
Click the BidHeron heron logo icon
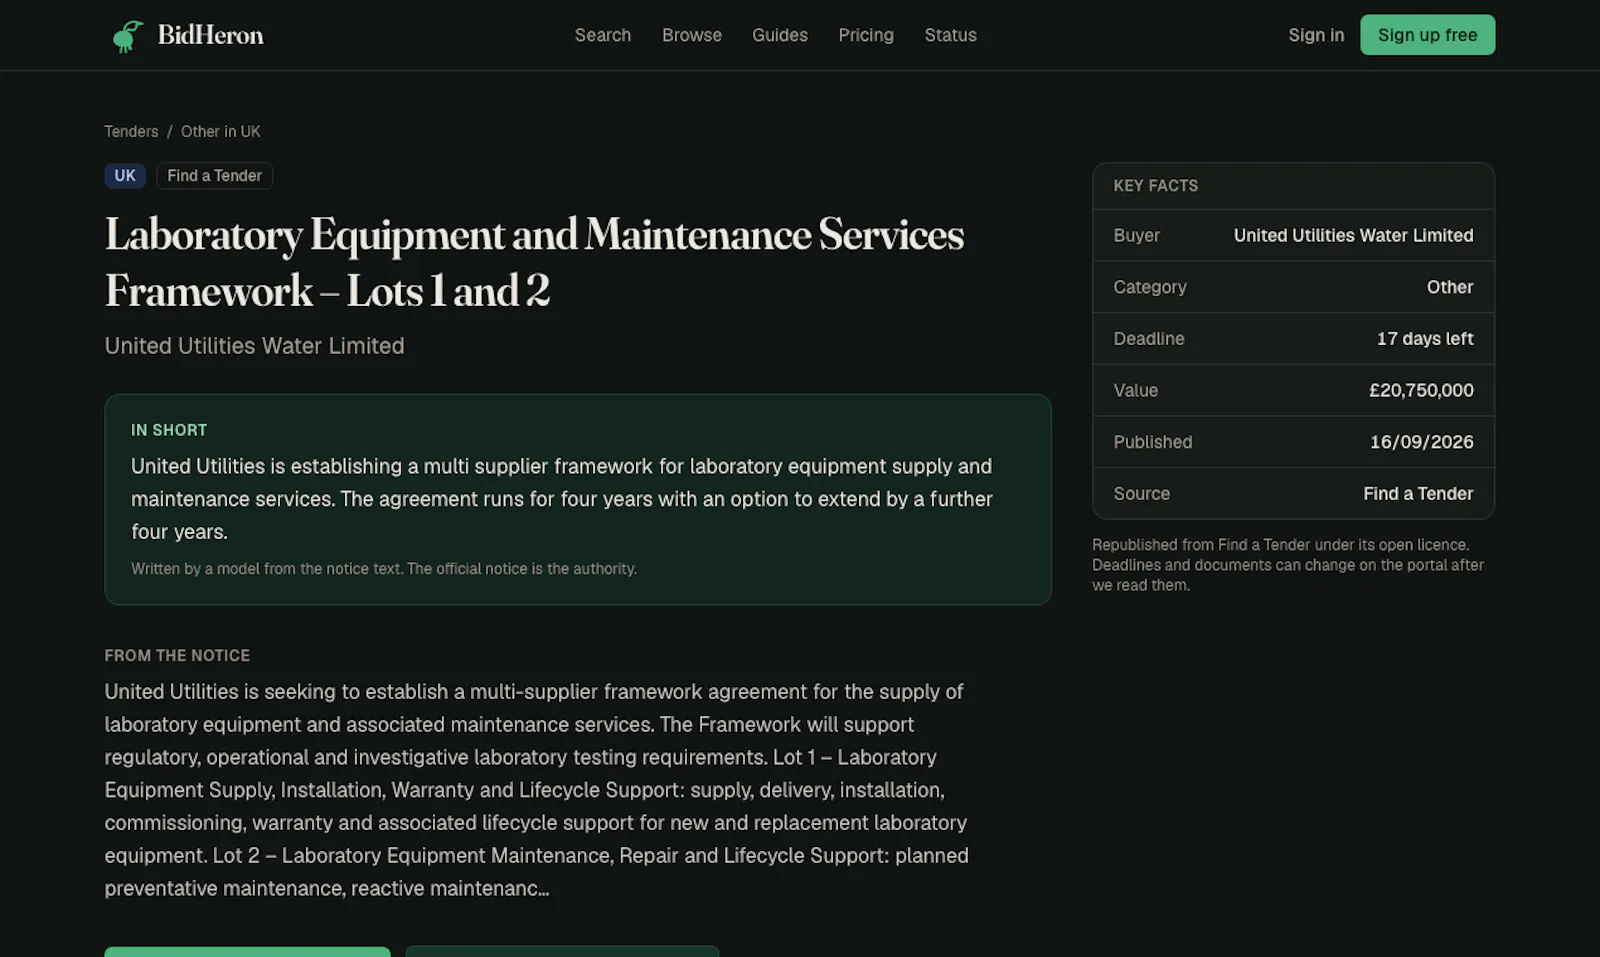[x=128, y=35]
